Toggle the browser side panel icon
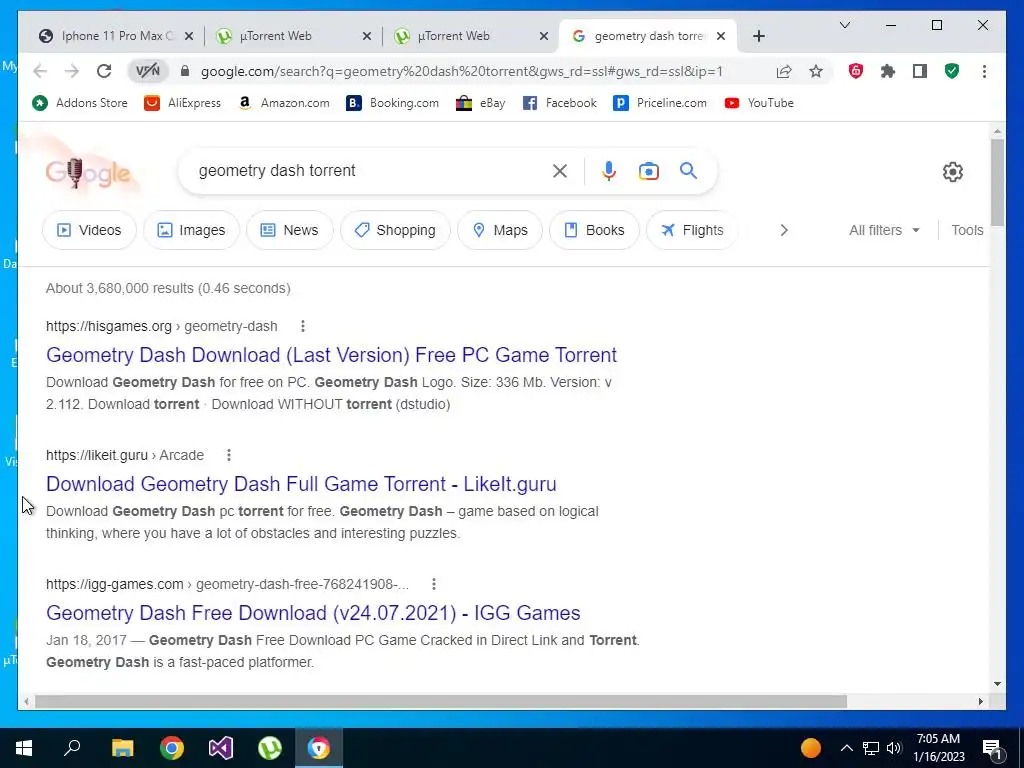This screenshot has height=768, width=1024. tap(920, 71)
